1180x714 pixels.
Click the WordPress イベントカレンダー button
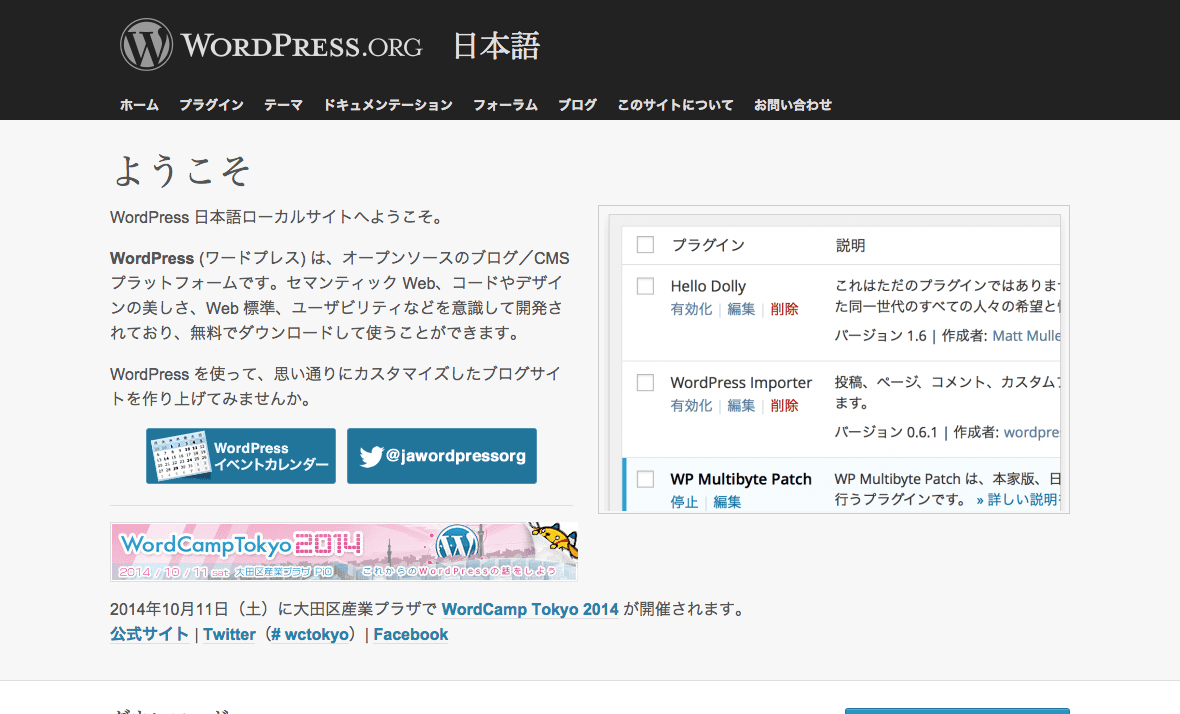tap(241, 456)
